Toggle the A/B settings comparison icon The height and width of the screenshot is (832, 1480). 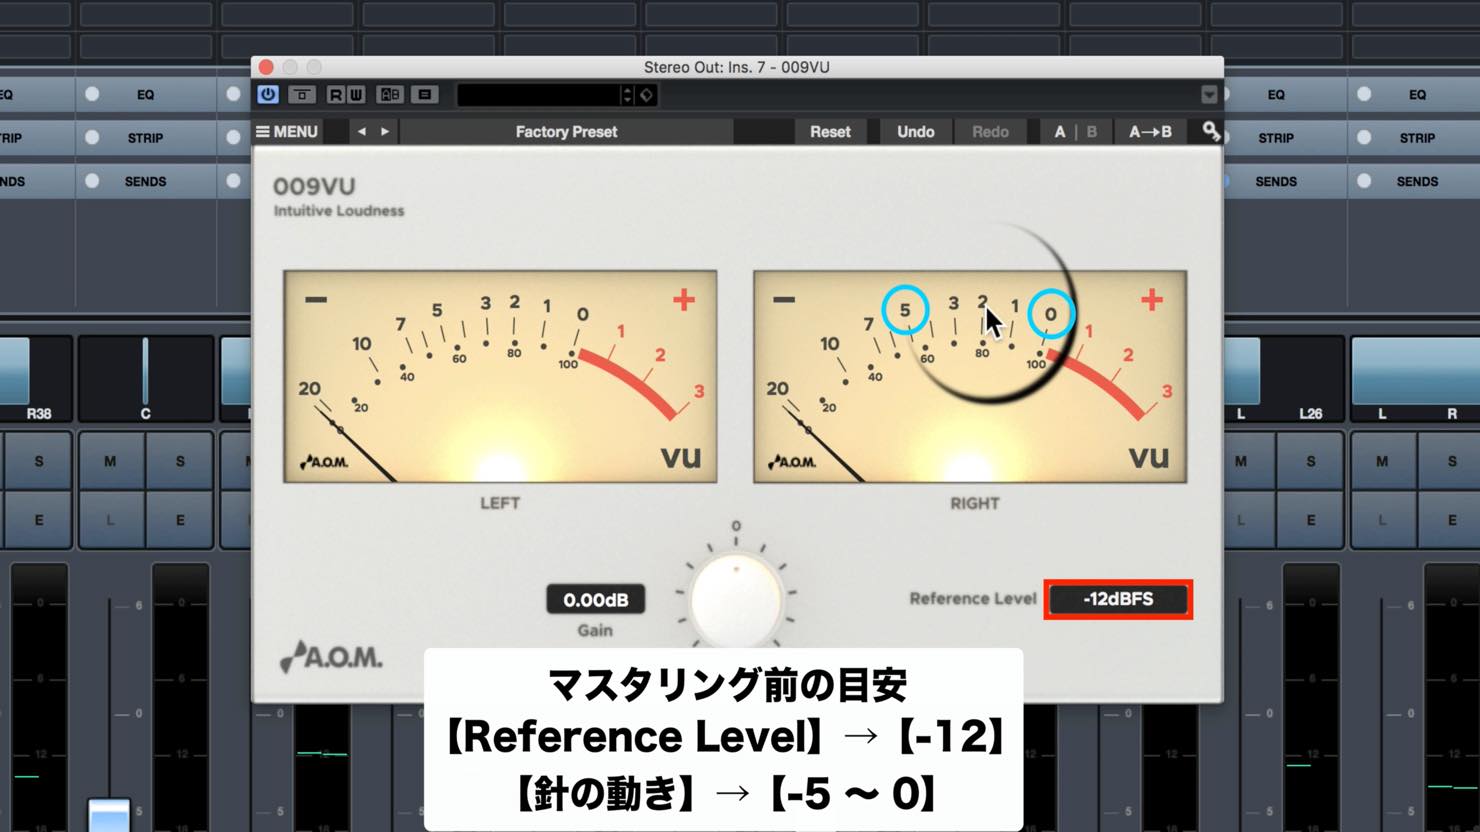390,95
